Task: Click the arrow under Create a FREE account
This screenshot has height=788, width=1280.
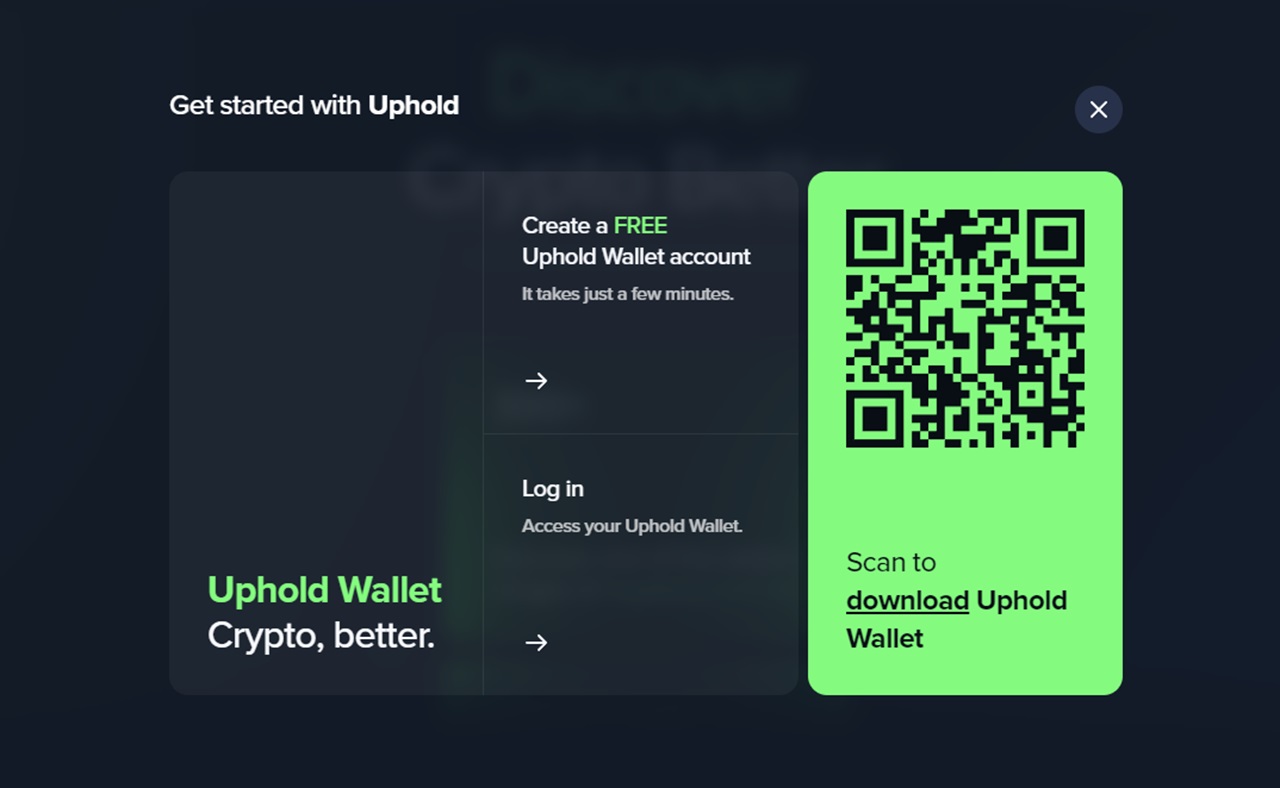Action: pos(536,380)
